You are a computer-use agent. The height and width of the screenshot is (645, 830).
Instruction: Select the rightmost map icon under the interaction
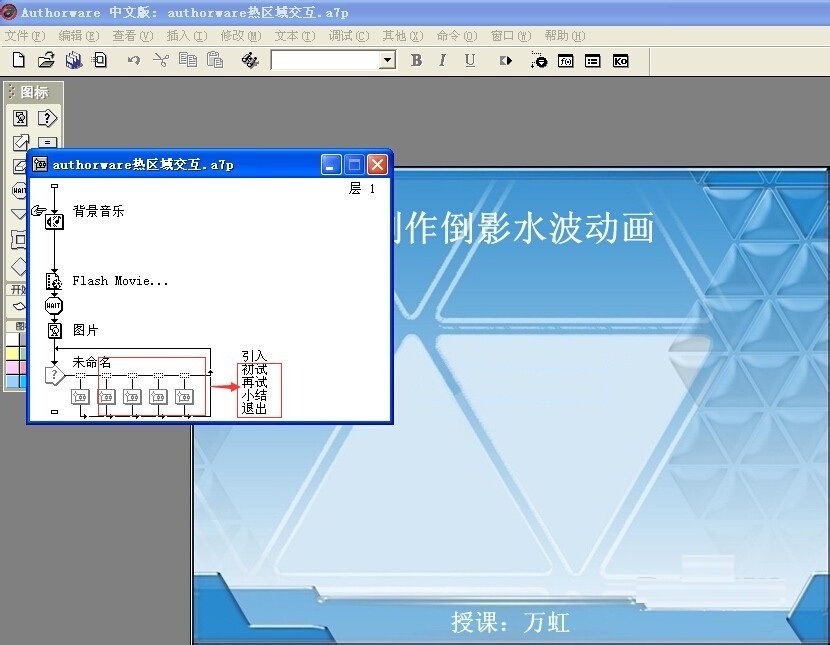pos(184,396)
